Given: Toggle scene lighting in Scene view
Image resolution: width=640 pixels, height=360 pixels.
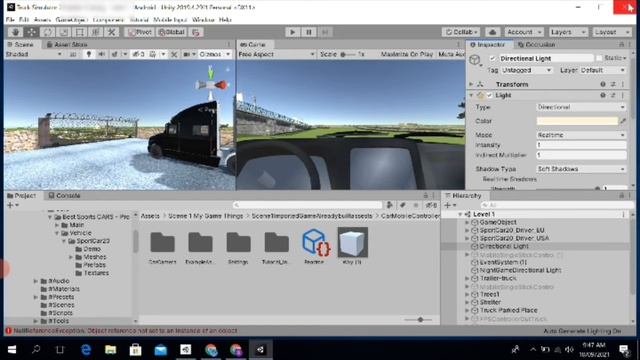Looking at the screenshot, I should coord(89,54).
